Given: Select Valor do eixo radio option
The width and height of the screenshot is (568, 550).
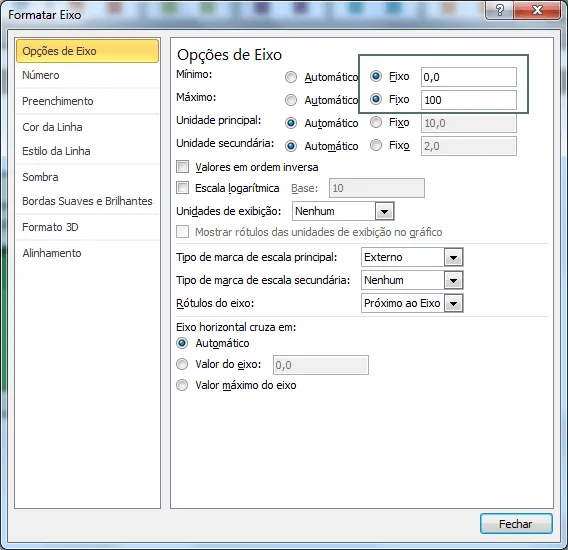Looking at the screenshot, I should tap(182, 364).
